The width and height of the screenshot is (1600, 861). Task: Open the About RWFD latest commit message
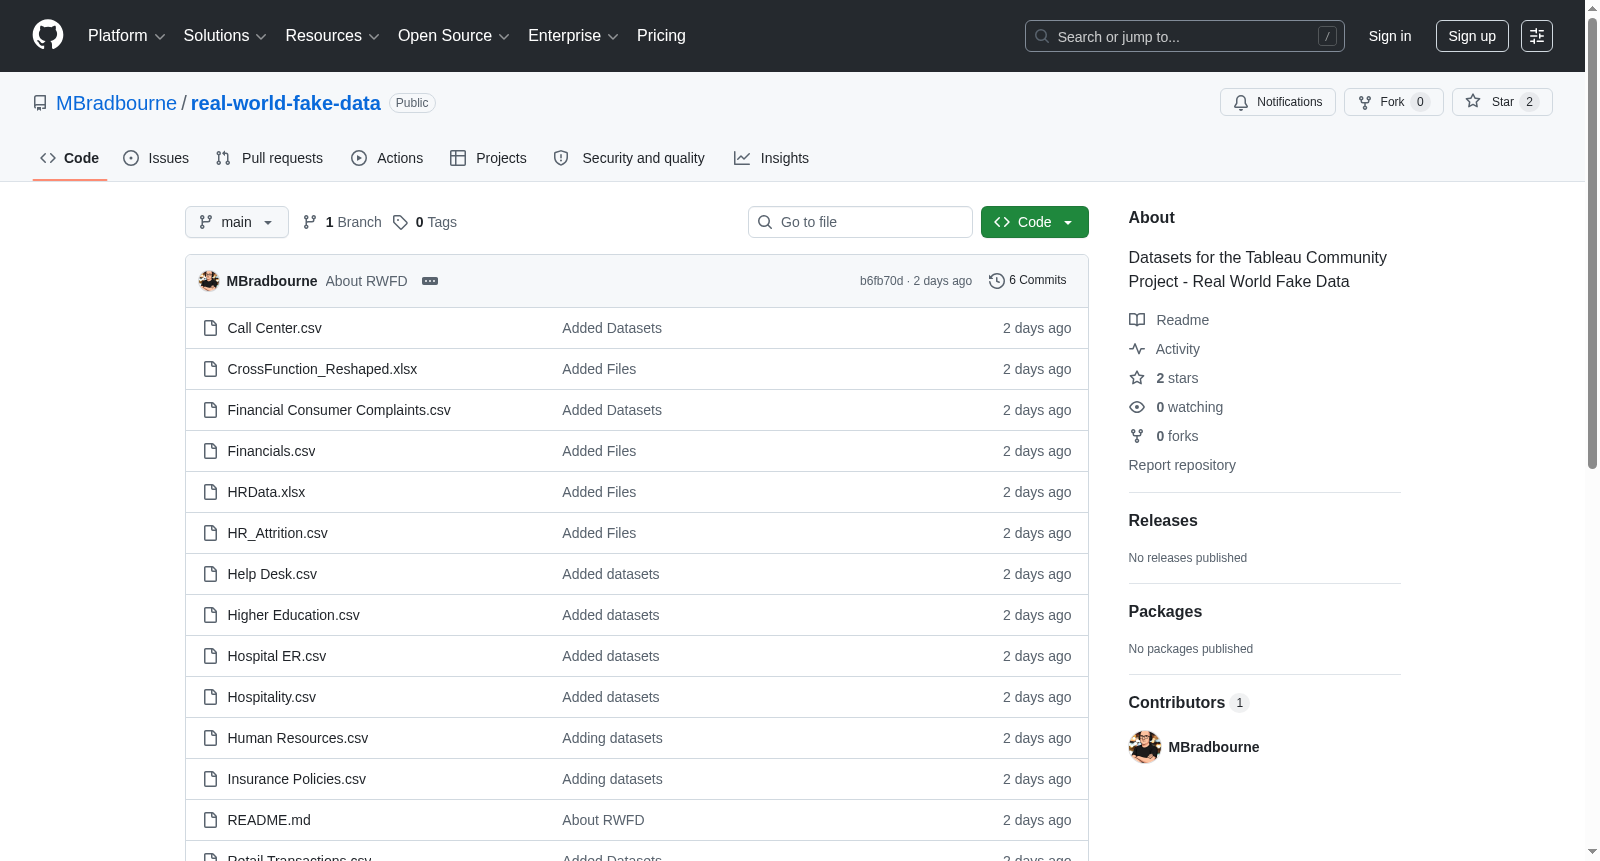tap(366, 281)
